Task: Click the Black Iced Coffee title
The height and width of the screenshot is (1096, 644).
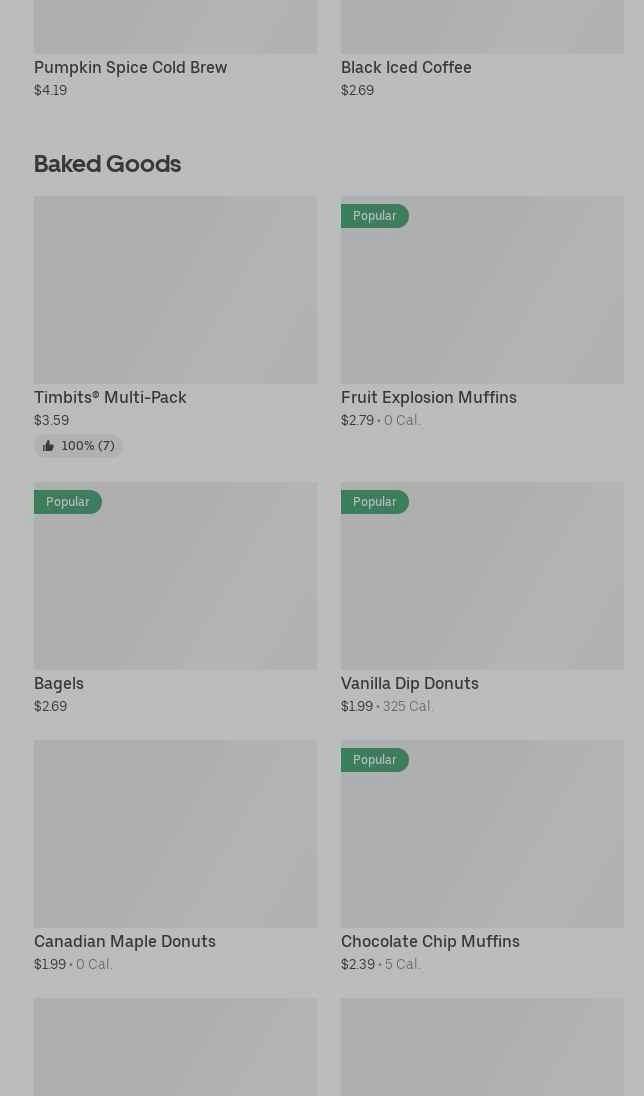Action: 406,67
